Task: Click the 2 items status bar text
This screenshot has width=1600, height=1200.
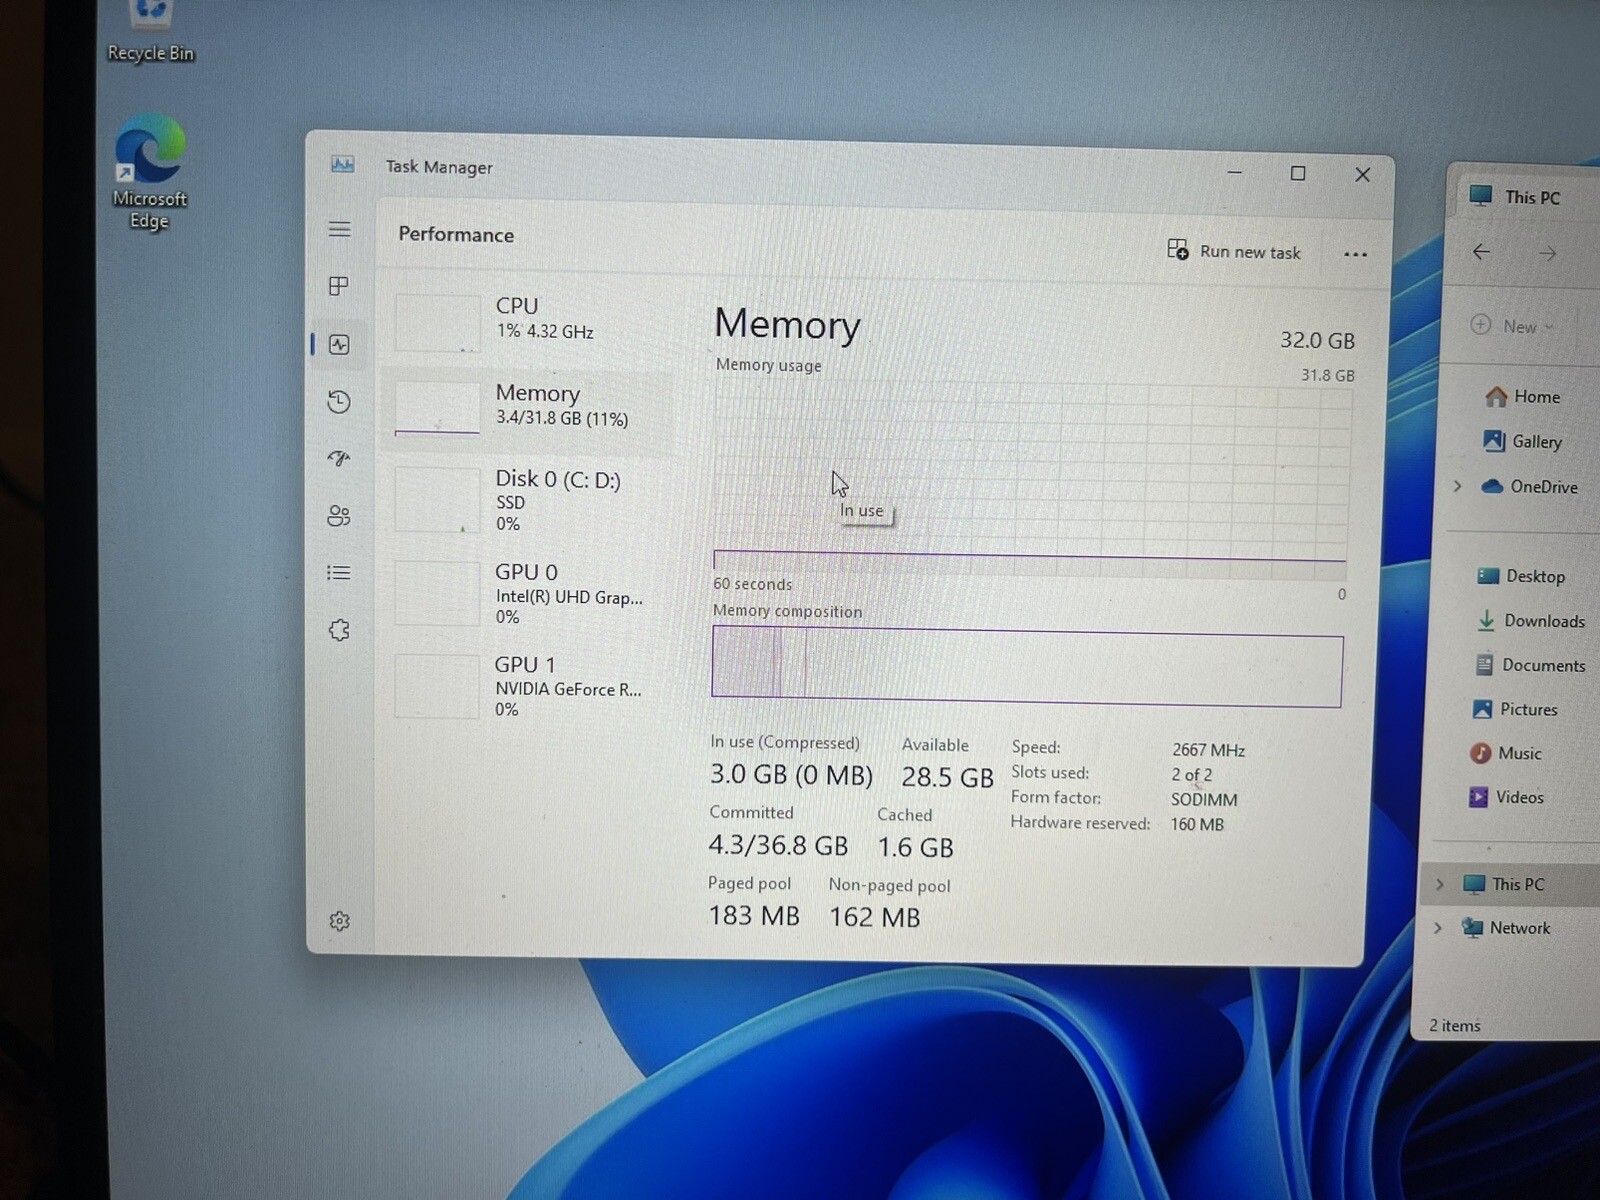Action: 1454,1025
